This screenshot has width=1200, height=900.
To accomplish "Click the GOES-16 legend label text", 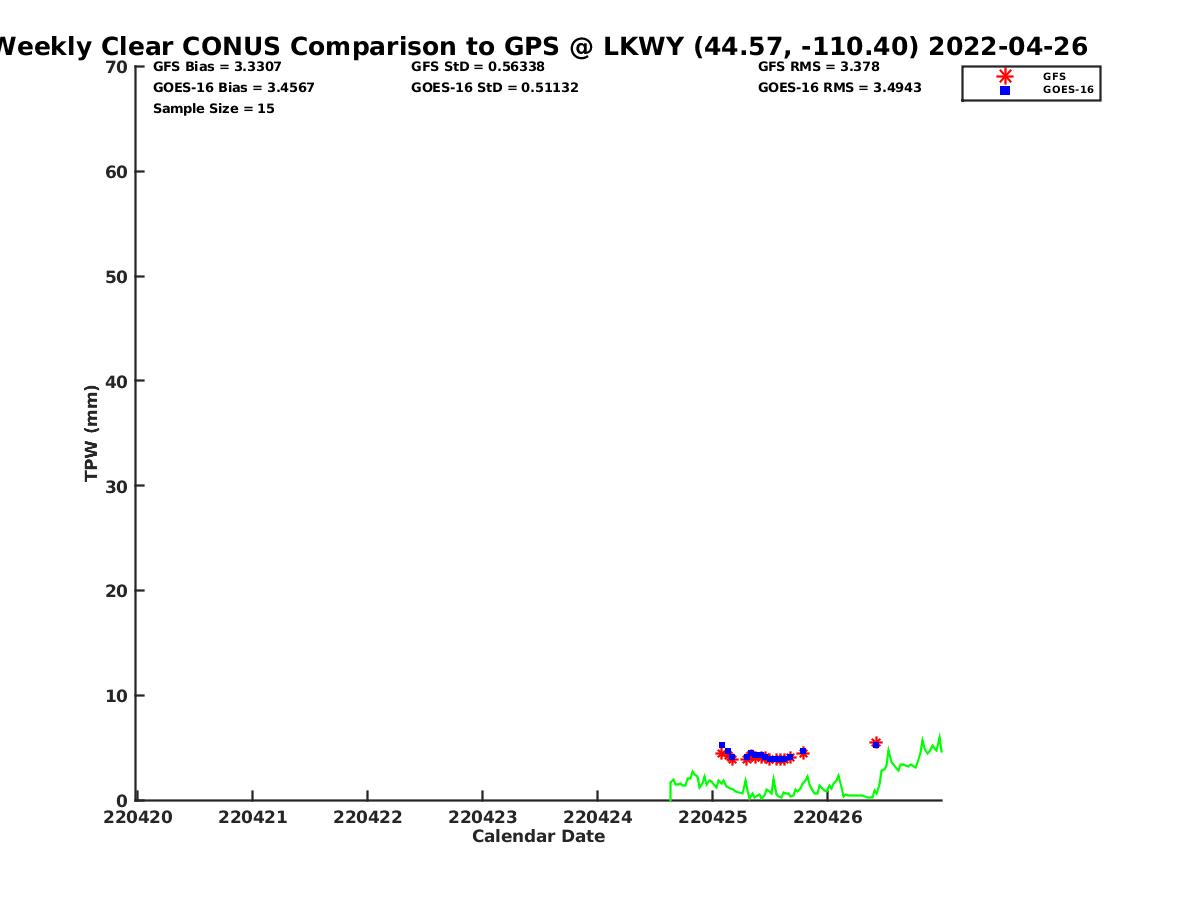I will pos(1068,90).
